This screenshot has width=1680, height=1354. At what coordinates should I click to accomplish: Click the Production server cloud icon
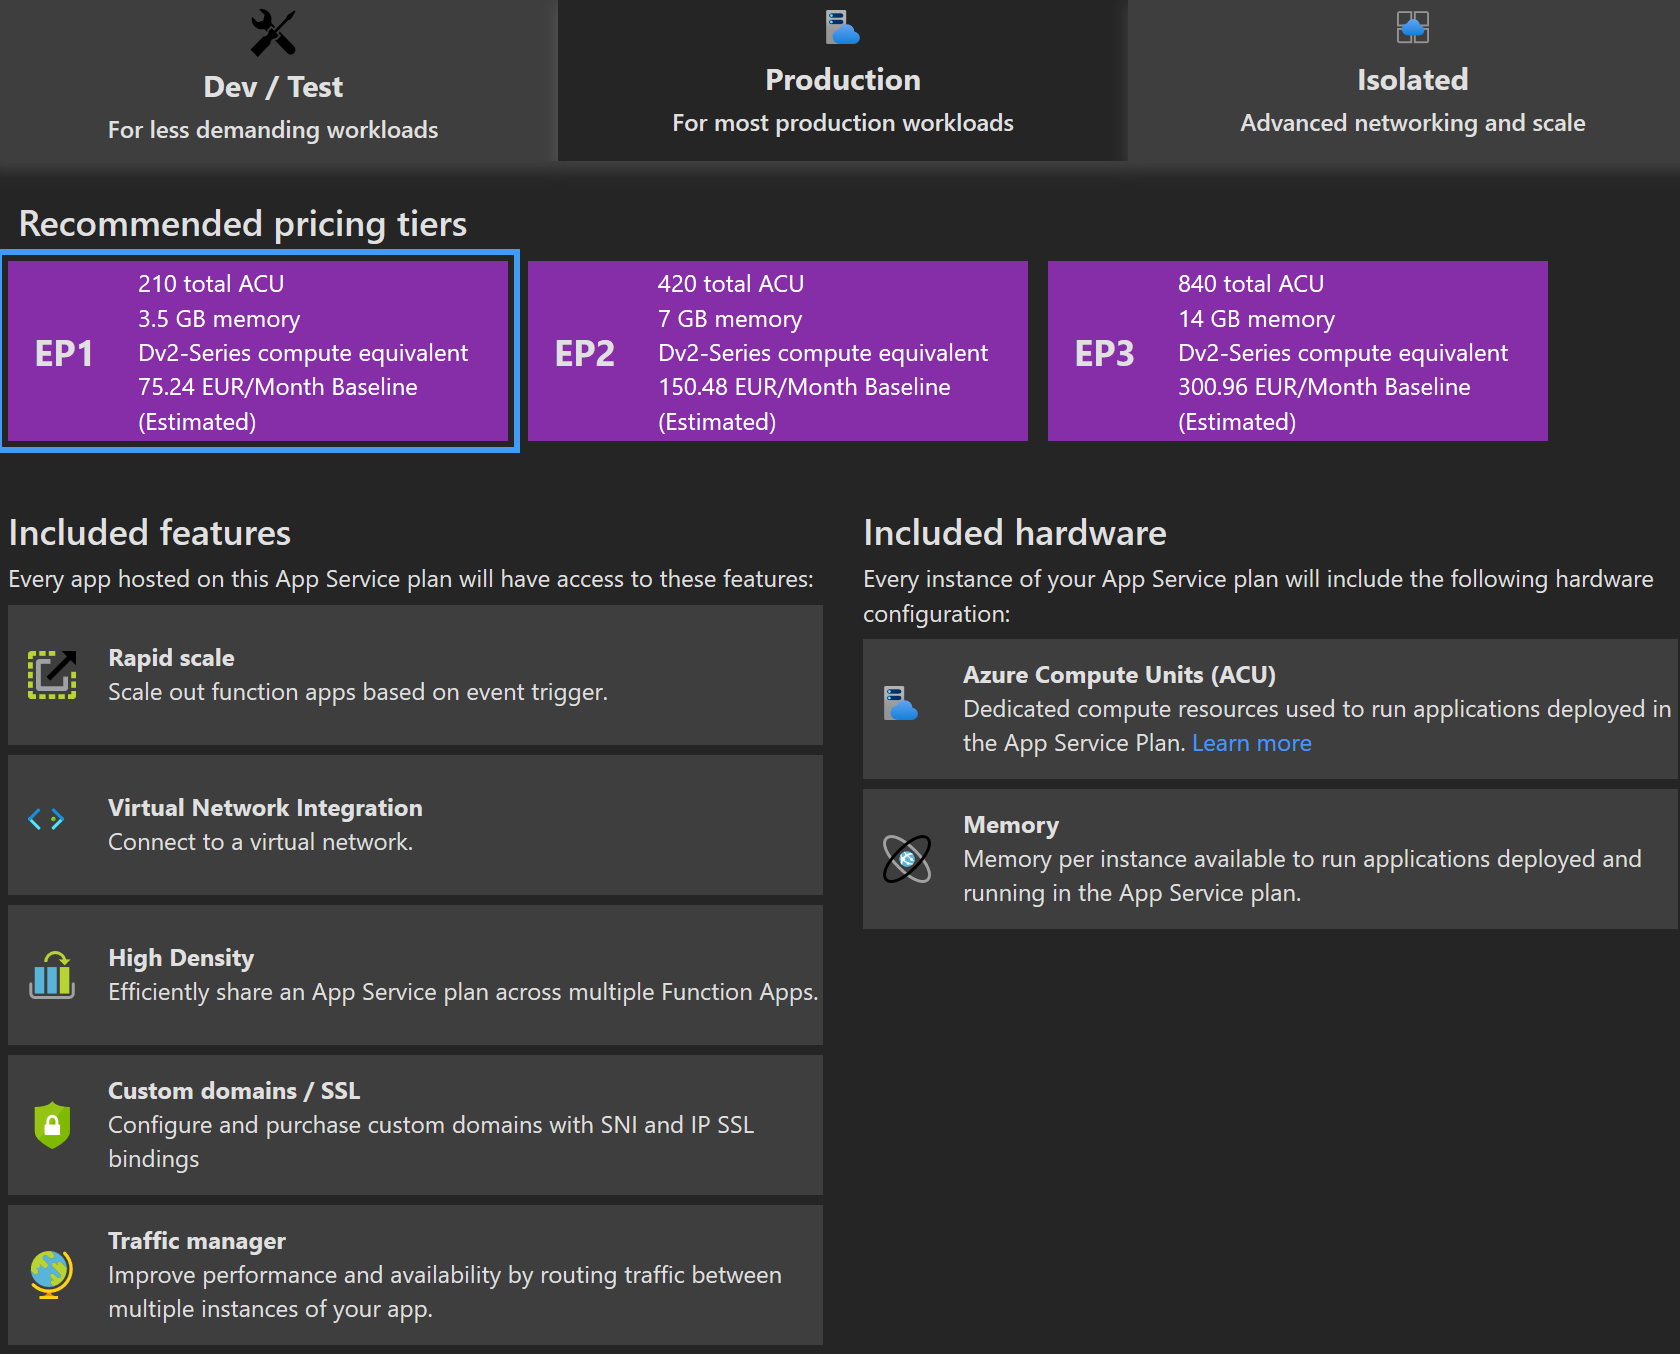pyautogui.click(x=842, y=27)
